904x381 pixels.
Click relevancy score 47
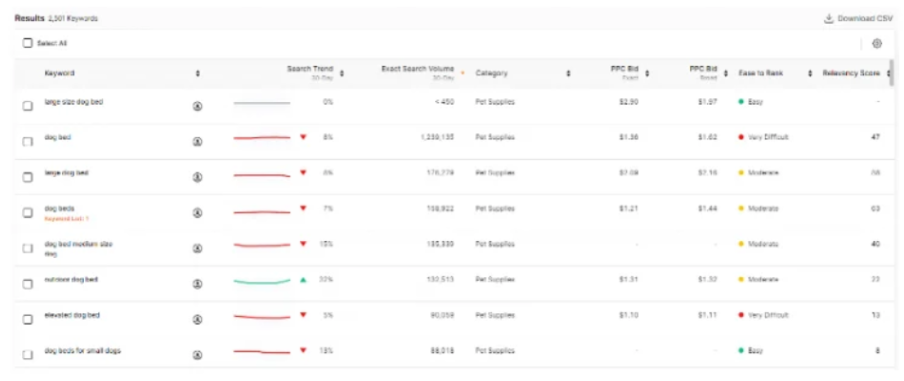click(x=876, y=138)
